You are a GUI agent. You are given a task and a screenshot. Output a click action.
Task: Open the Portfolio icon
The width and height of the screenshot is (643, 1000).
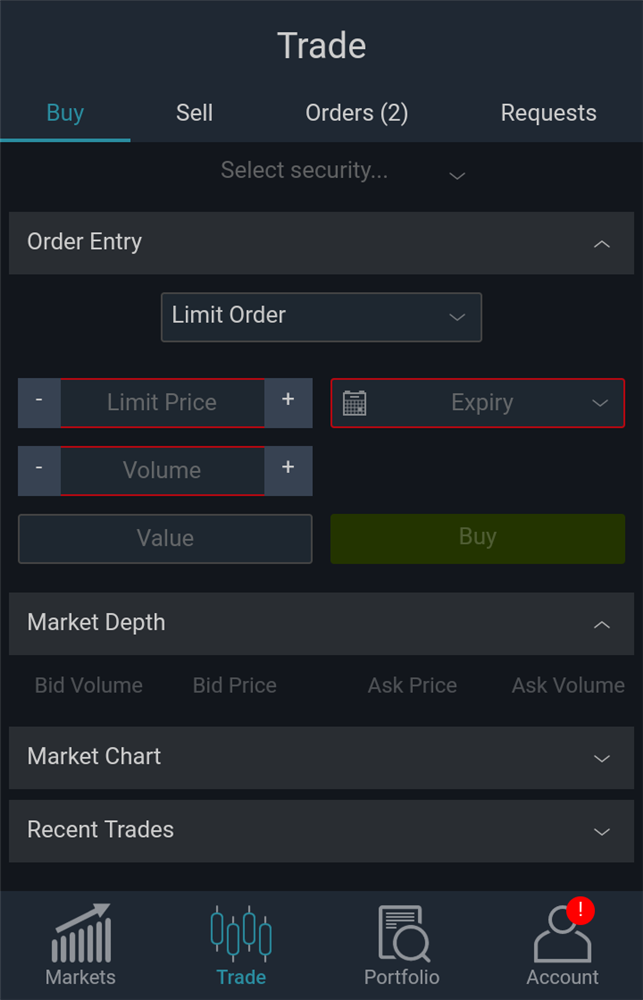(x=402, y=933)
